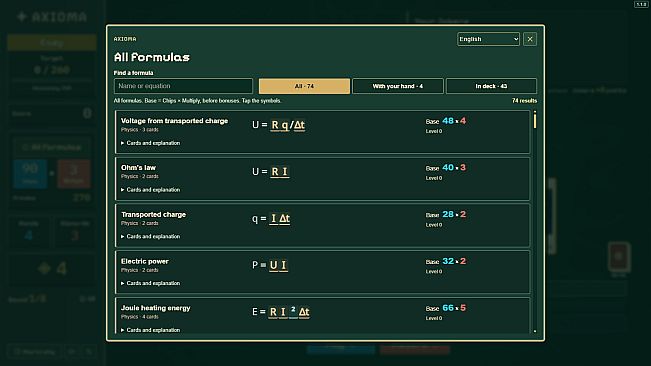Tap the I symbol in Transported charge formula
The height and width of the screenshot is (366, 651).
273,219
